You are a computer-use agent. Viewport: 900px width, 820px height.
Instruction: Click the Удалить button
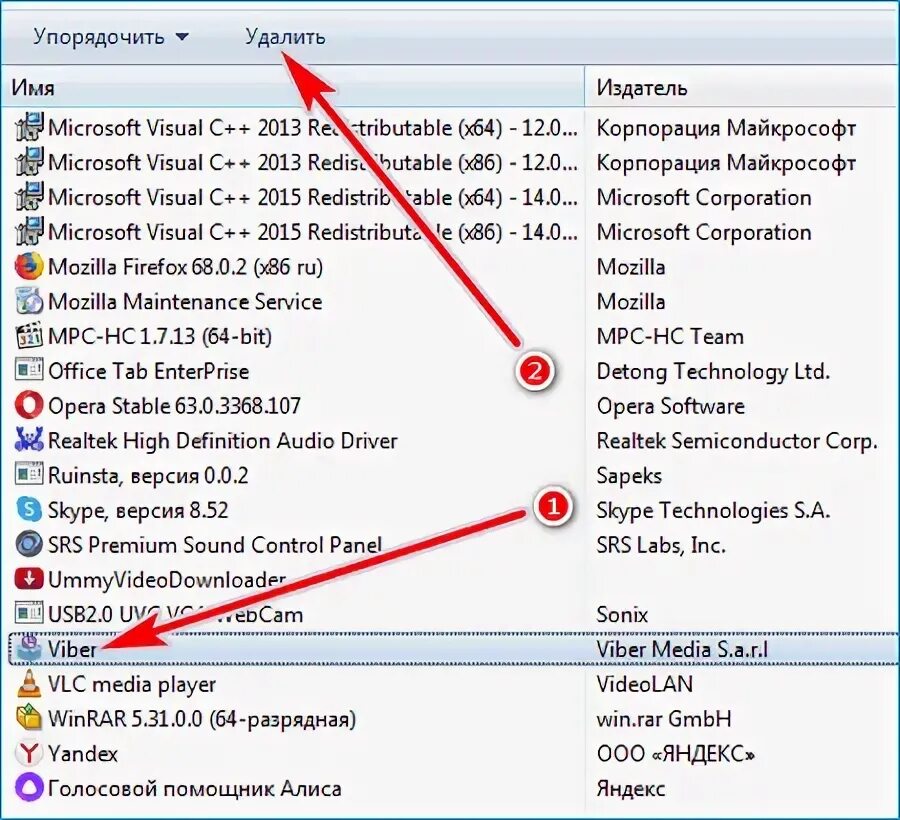point(285,37)
